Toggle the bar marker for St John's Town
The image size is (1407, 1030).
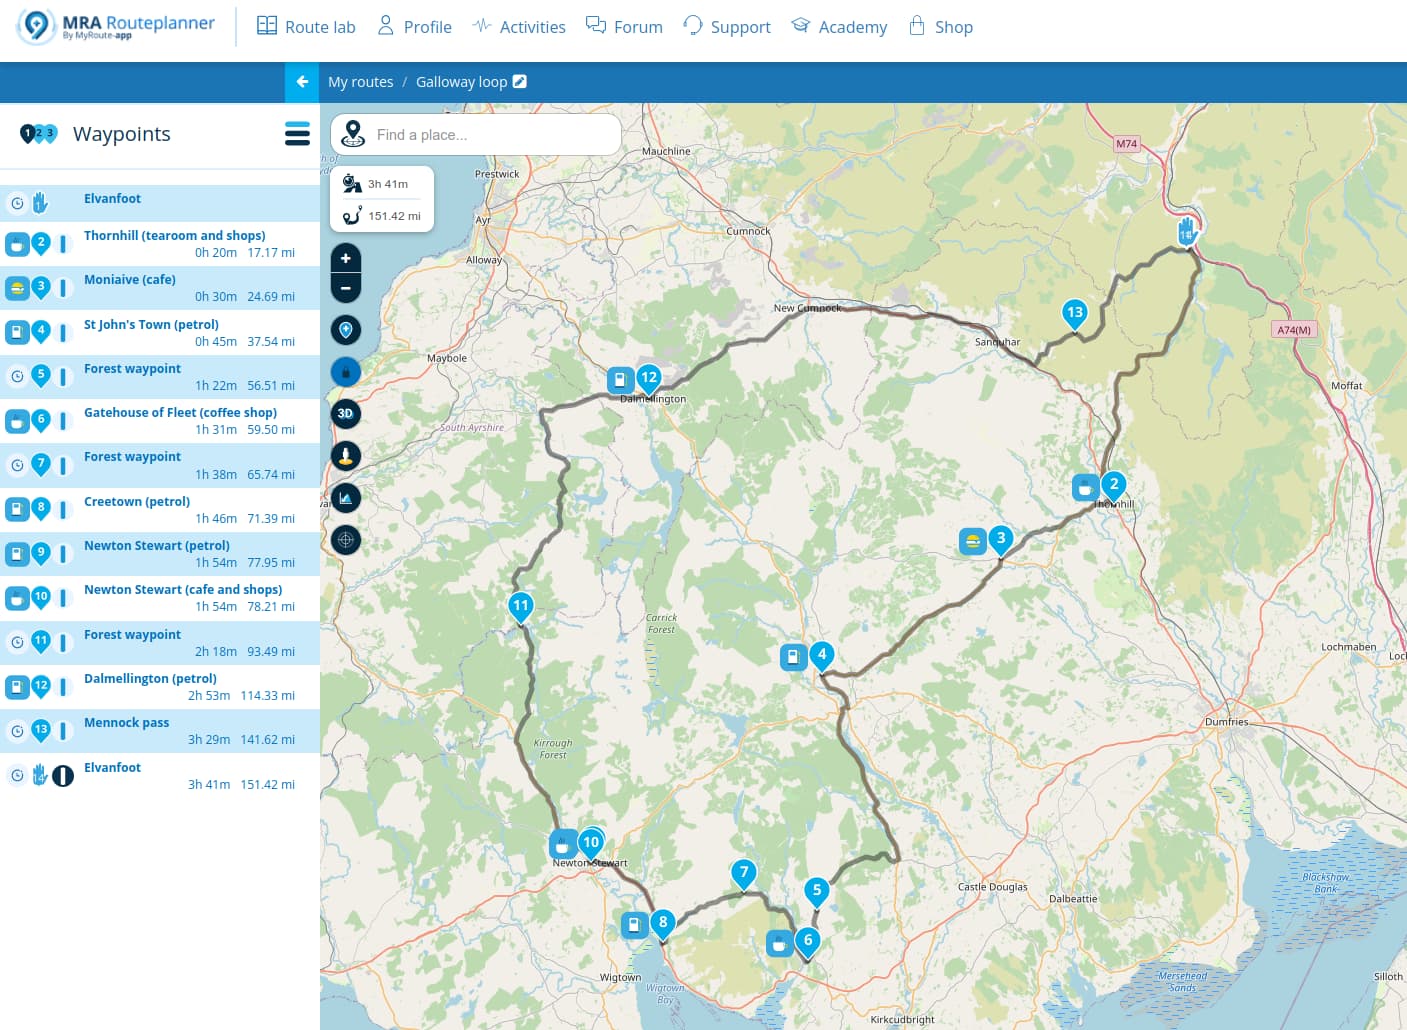pyautogui.click(x=63, y=332)
